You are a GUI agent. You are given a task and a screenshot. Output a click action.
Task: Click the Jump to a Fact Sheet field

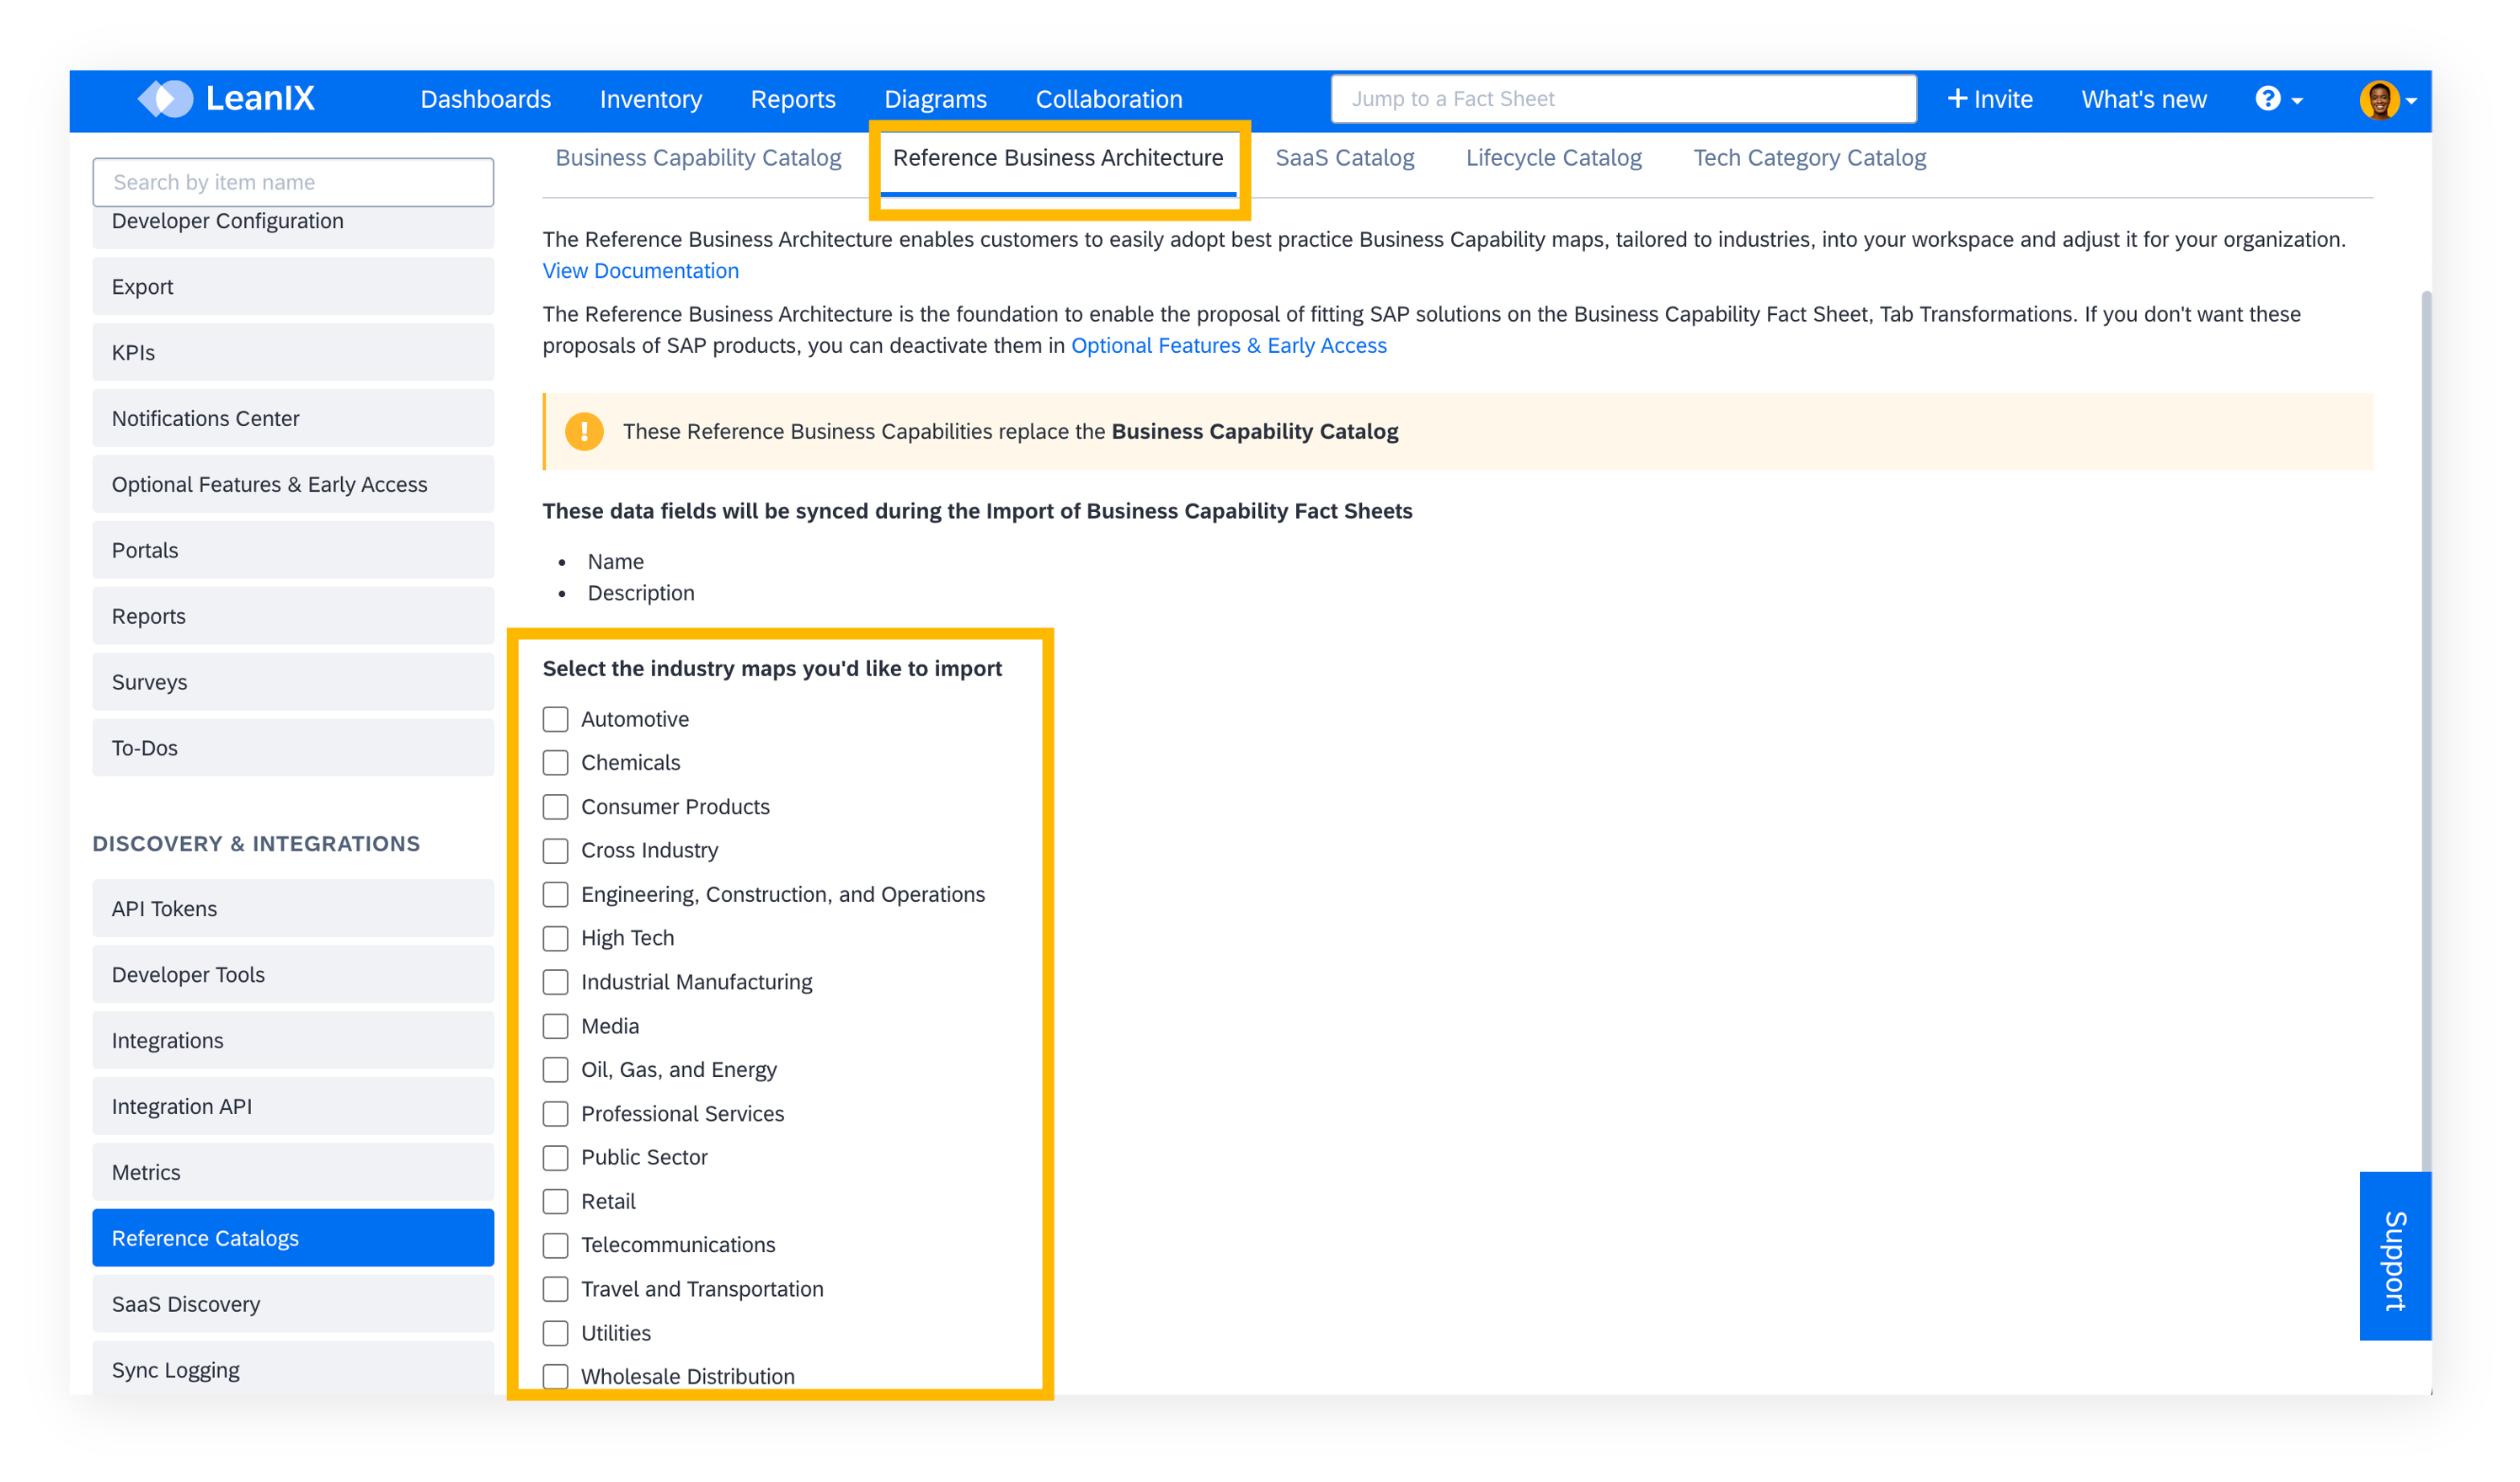[x=1624, y=99]
